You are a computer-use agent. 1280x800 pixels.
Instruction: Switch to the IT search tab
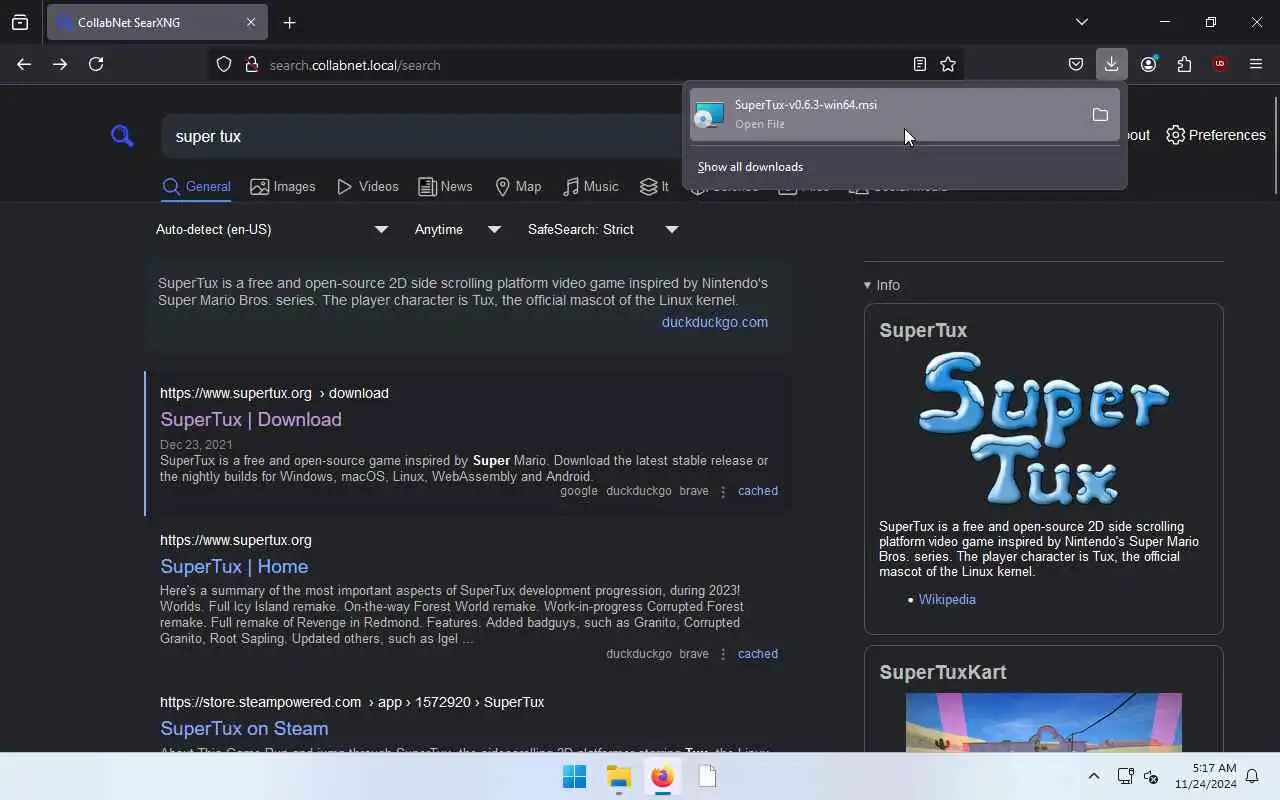655,187
